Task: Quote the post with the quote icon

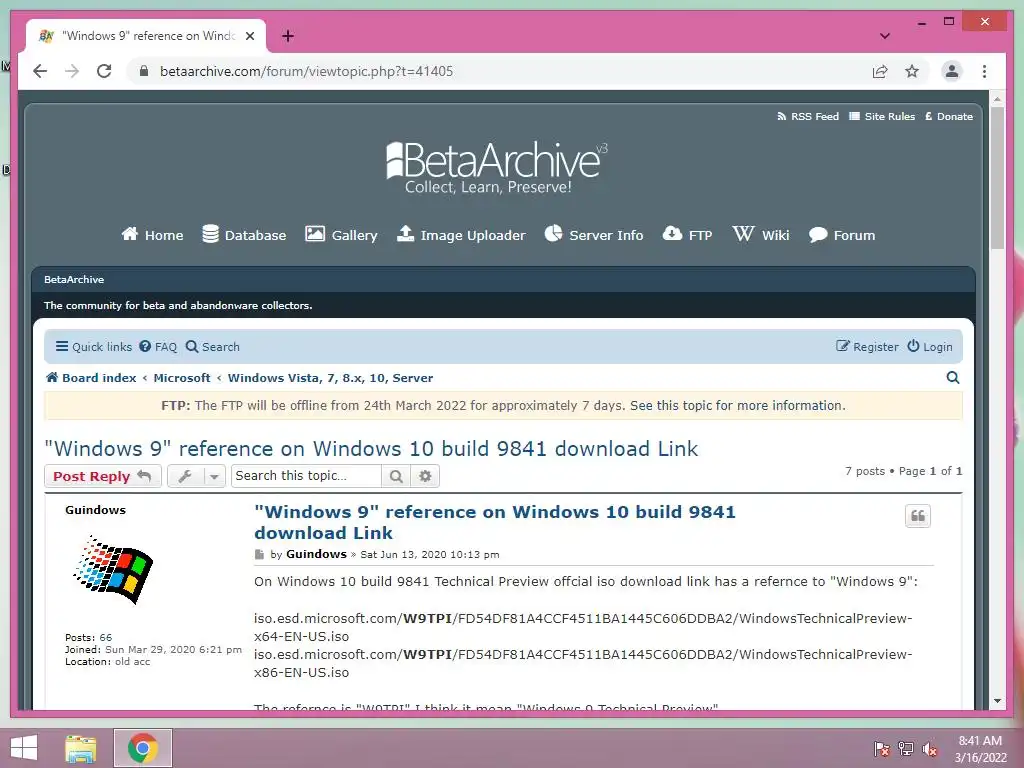Action: [918, 516]
